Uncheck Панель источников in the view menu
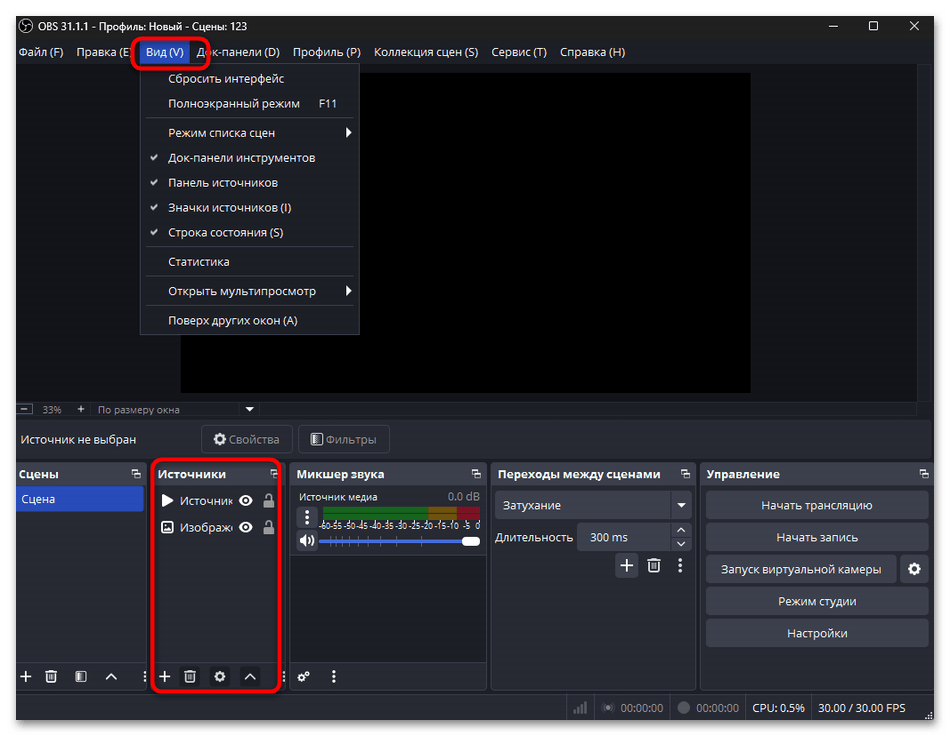 pyautogui.click(x=222, y=183)
